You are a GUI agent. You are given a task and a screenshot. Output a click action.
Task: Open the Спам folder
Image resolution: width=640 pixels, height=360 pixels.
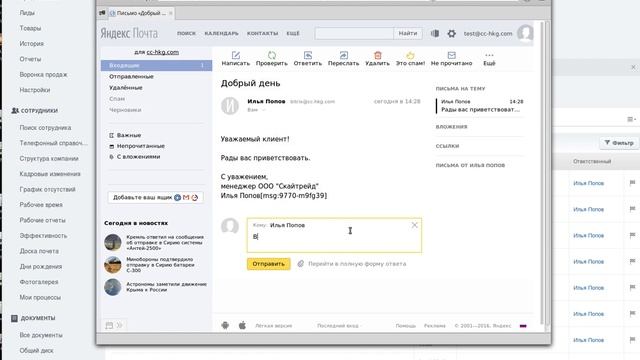click(x=117, y=99)
